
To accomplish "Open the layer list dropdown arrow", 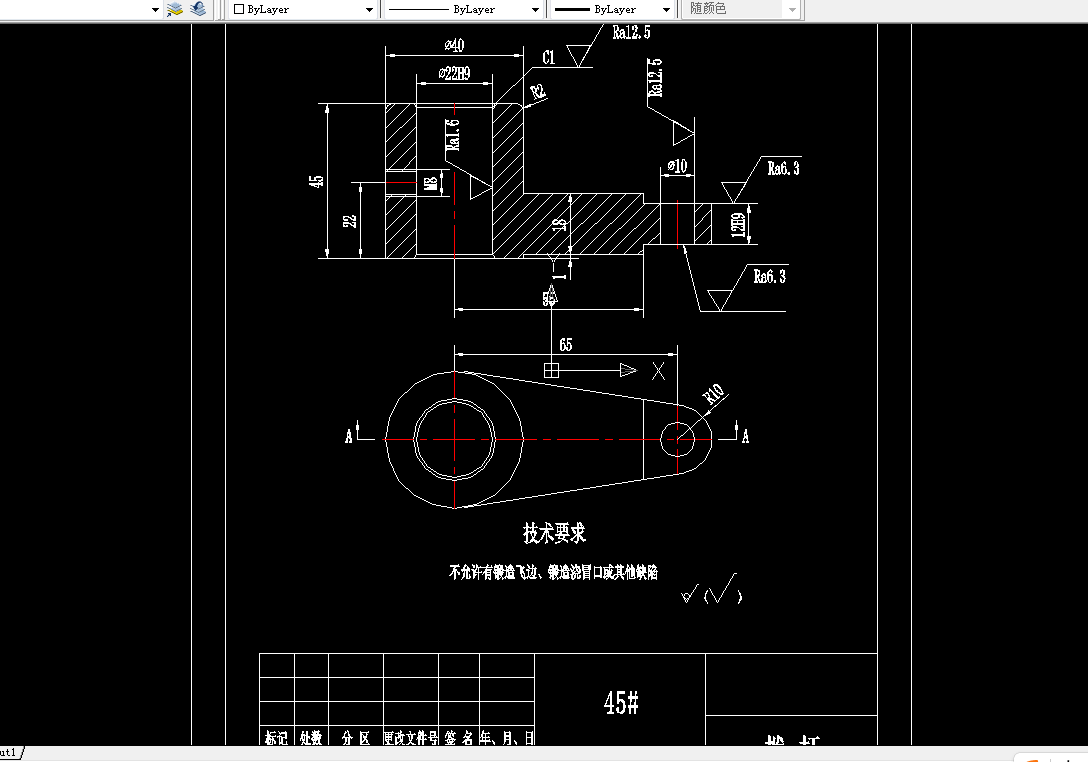I will (x=155, y=10).
